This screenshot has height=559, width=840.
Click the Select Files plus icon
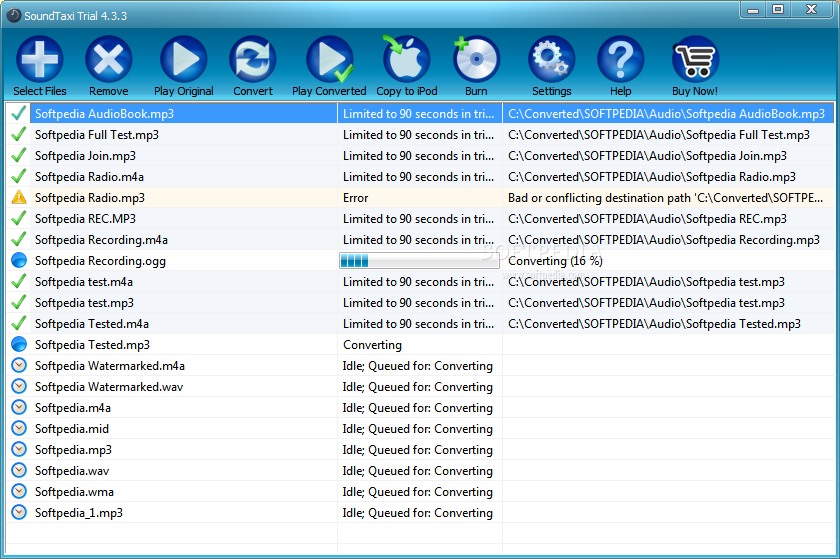(40, 59)
